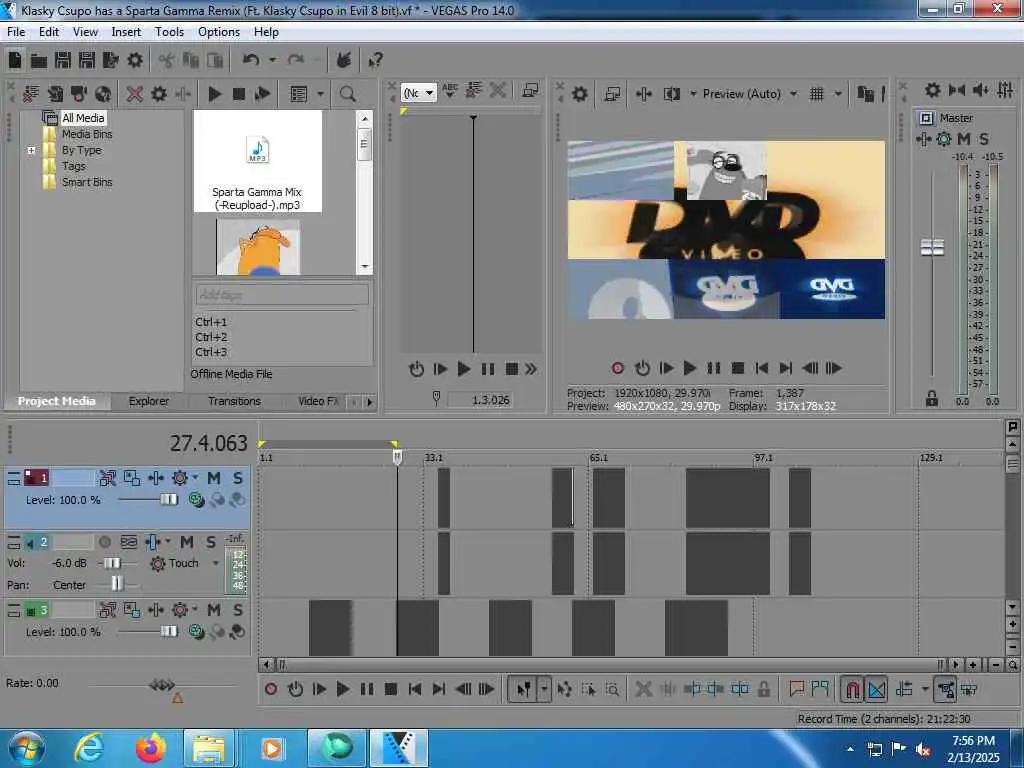Open track 2 Touch automation dropdown
Viewport: 1024px width, 768px height.
tap(216, 563)
